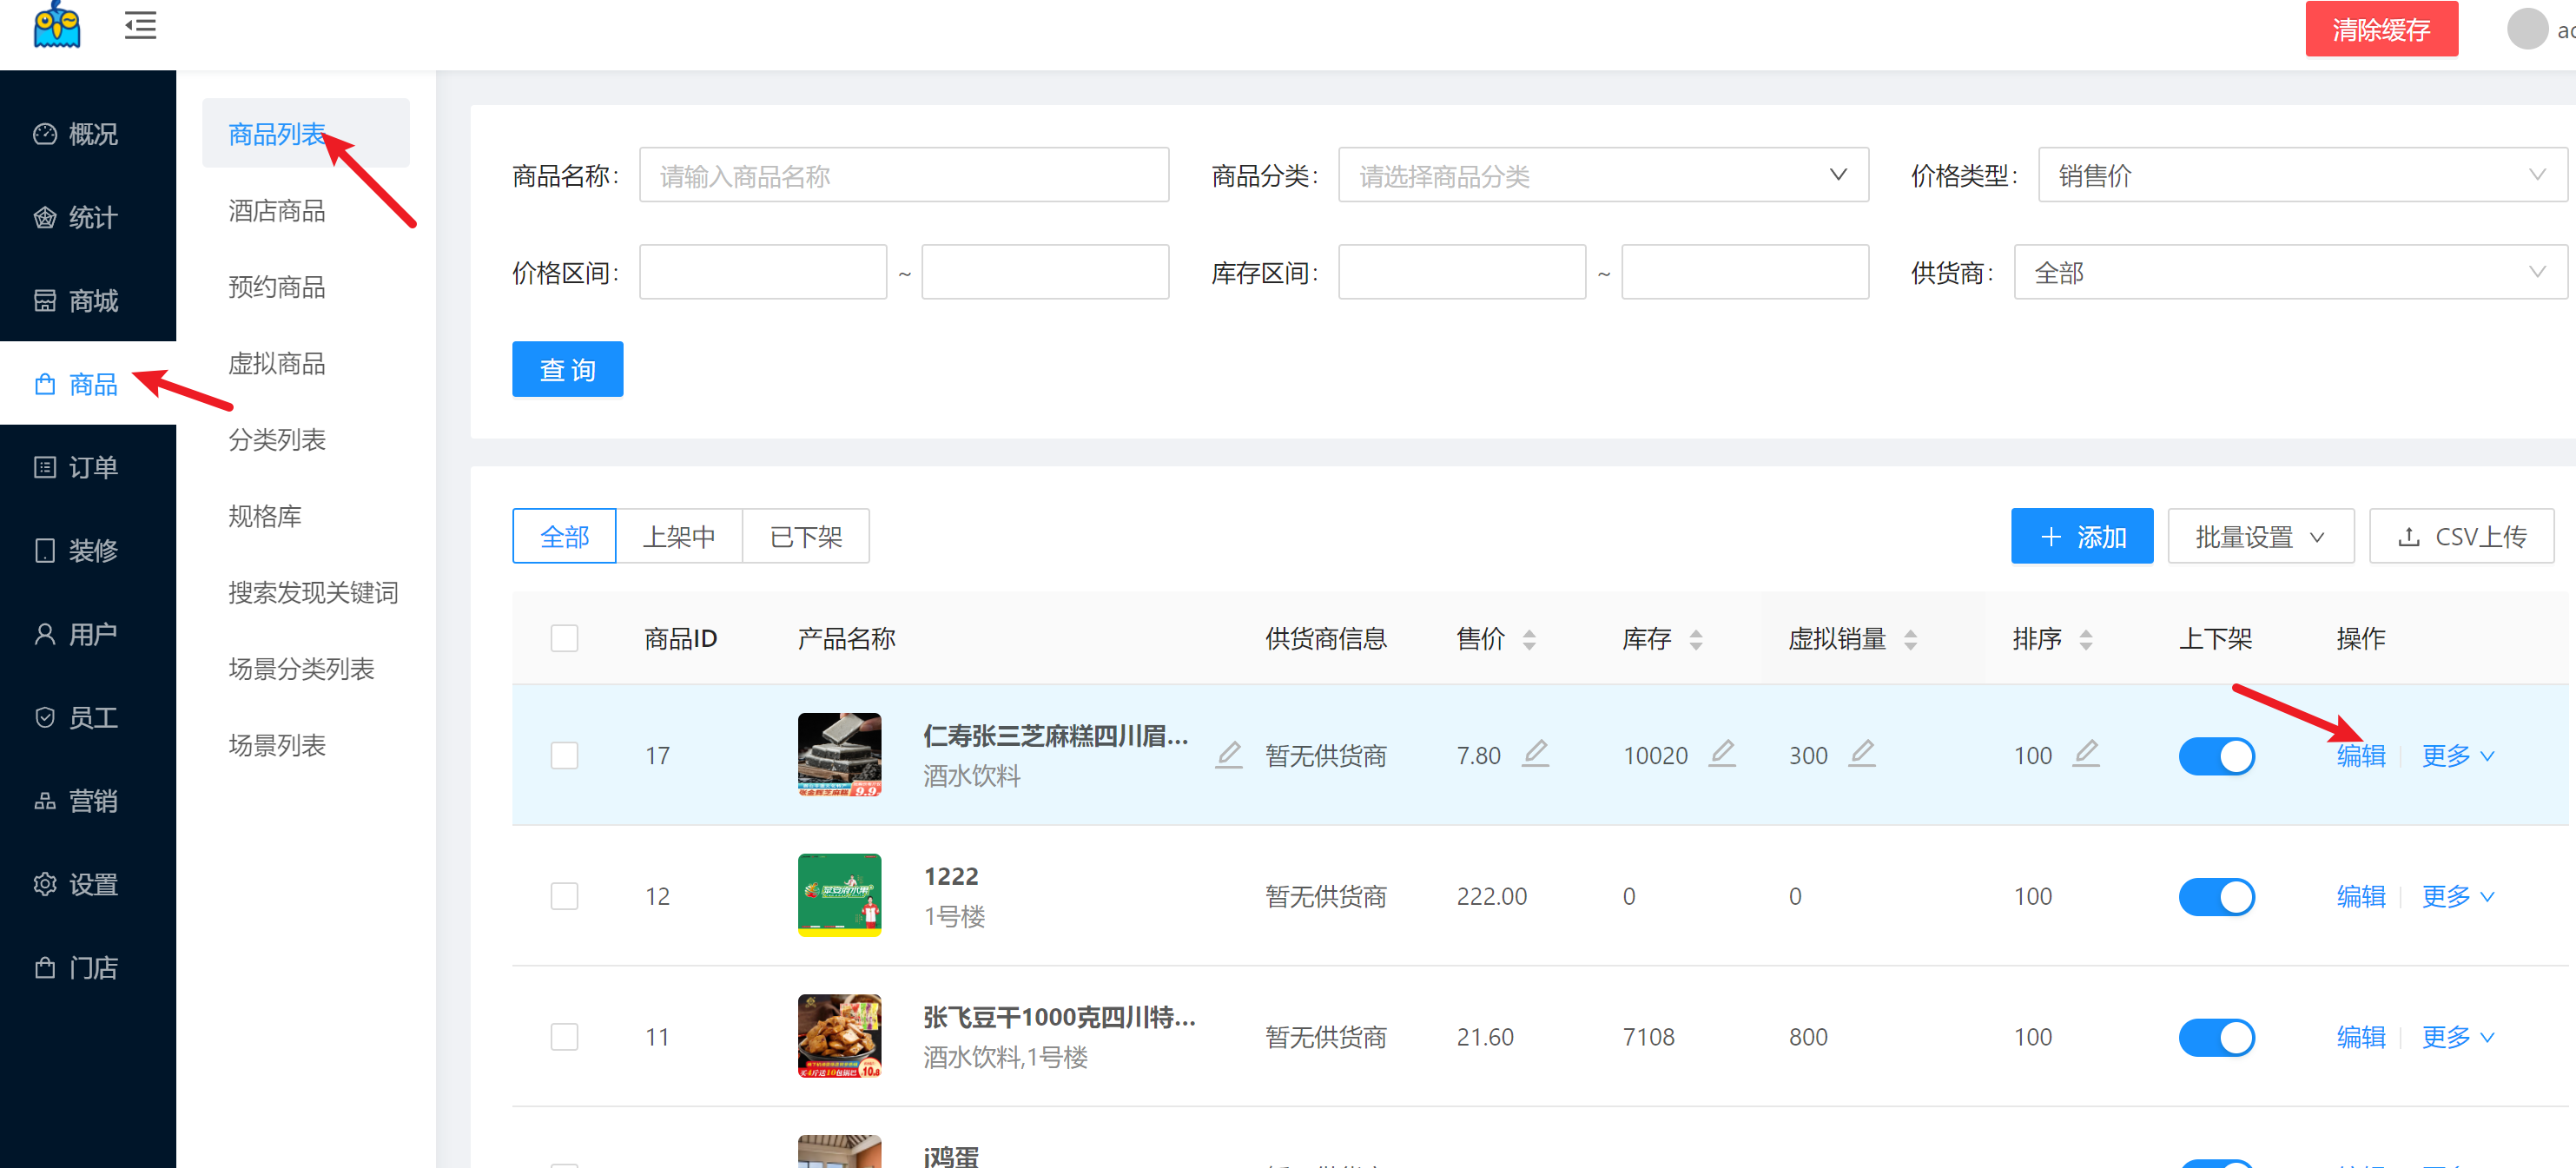
Task: Open 分类列表 in the submenu
Action: pos(277,440)
